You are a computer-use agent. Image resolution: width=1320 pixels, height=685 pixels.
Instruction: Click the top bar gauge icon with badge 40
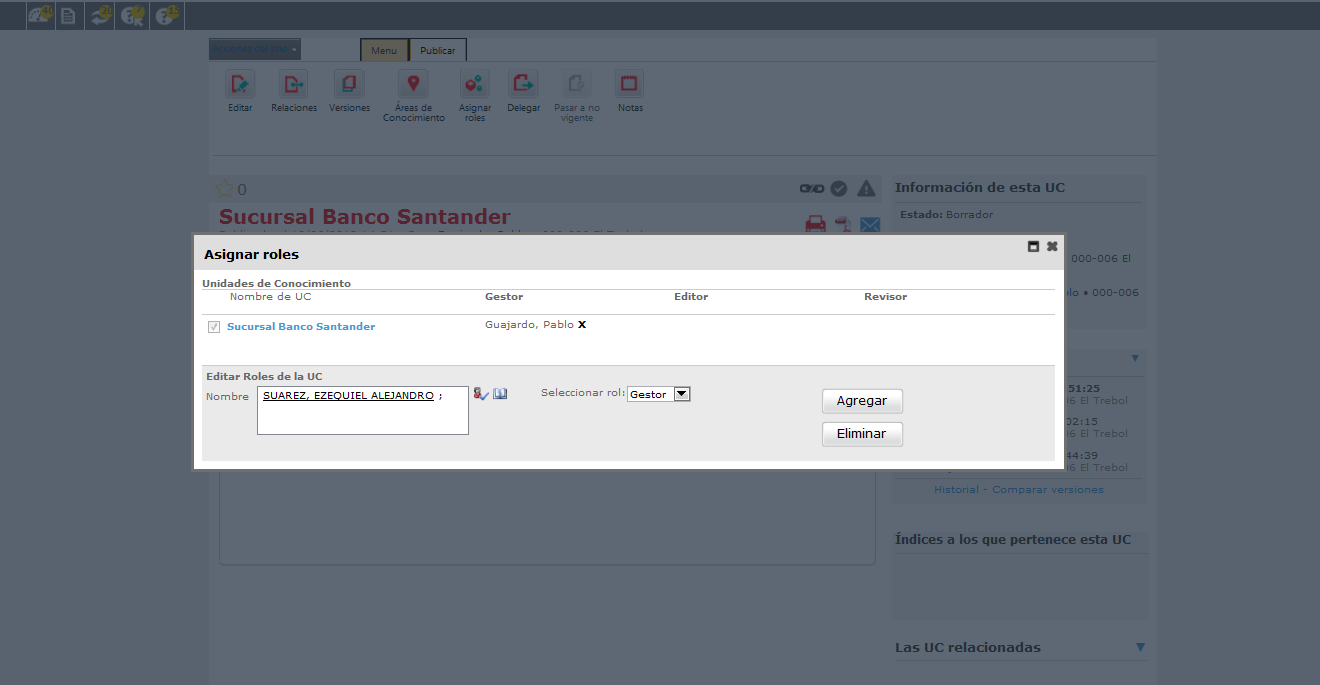pos(40,16)
